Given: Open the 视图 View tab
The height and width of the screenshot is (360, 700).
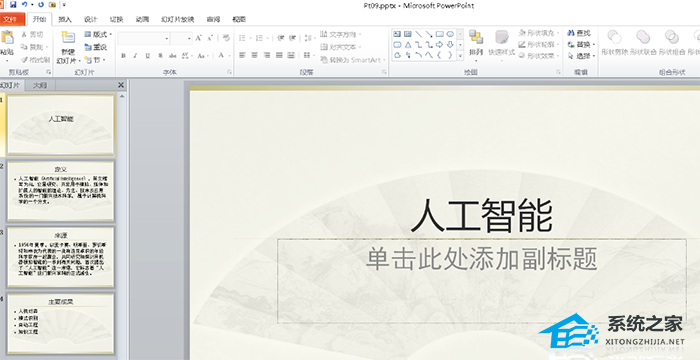Looking at the screenshot, I should (x=239, y=19).
